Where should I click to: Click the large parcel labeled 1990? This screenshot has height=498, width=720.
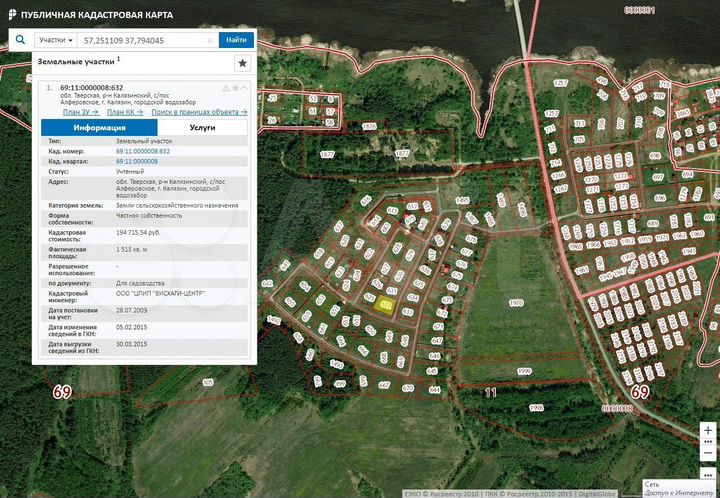tap(517, 303)
